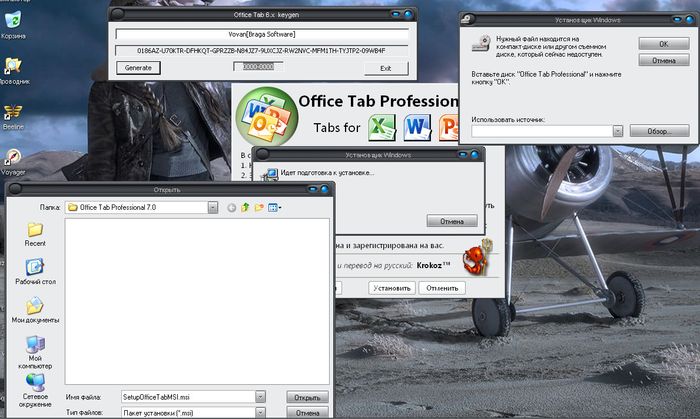The width and height of the screenshot is (700, 419).
Task: Click Generate in the keygen window
Action: [x=138, y=68]
